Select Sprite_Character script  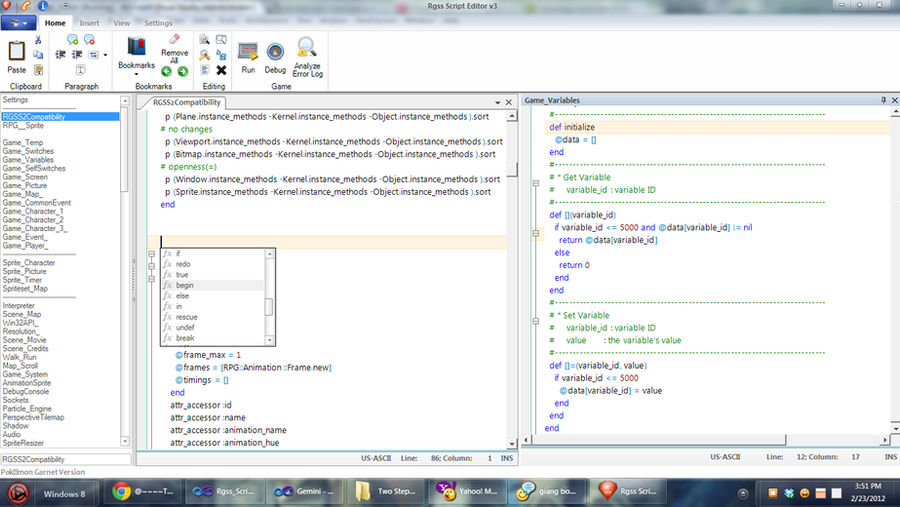(x=29, y=262)
